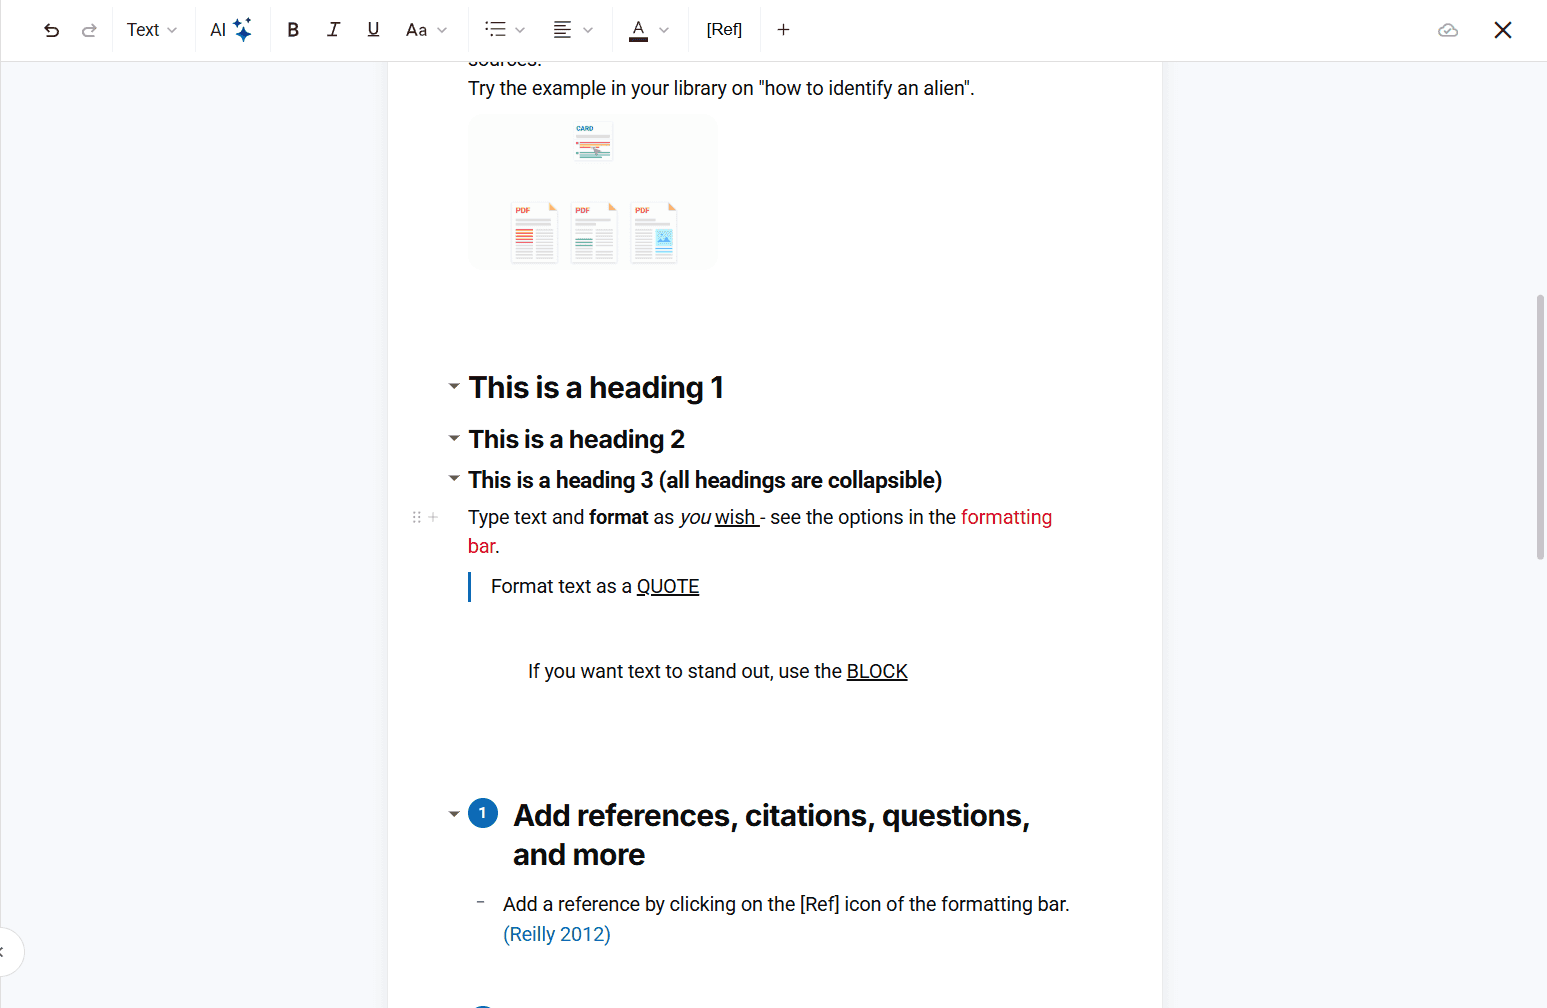Click the Redo arrow icon

coord(89,30)
